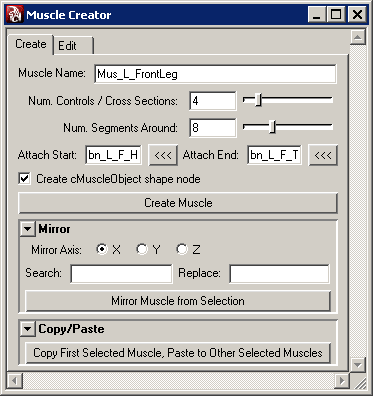This screenshot has width=373, height=396.
Task: Click the Copy/Paste section heading text
Action: click(71, 329)
